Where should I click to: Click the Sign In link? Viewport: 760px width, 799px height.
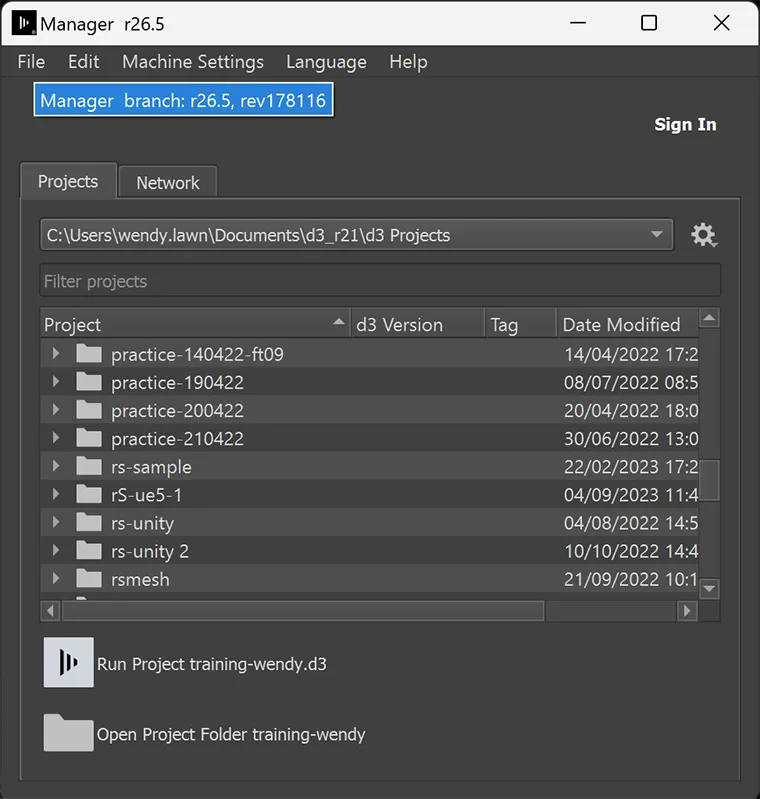[x=685, y=124]
